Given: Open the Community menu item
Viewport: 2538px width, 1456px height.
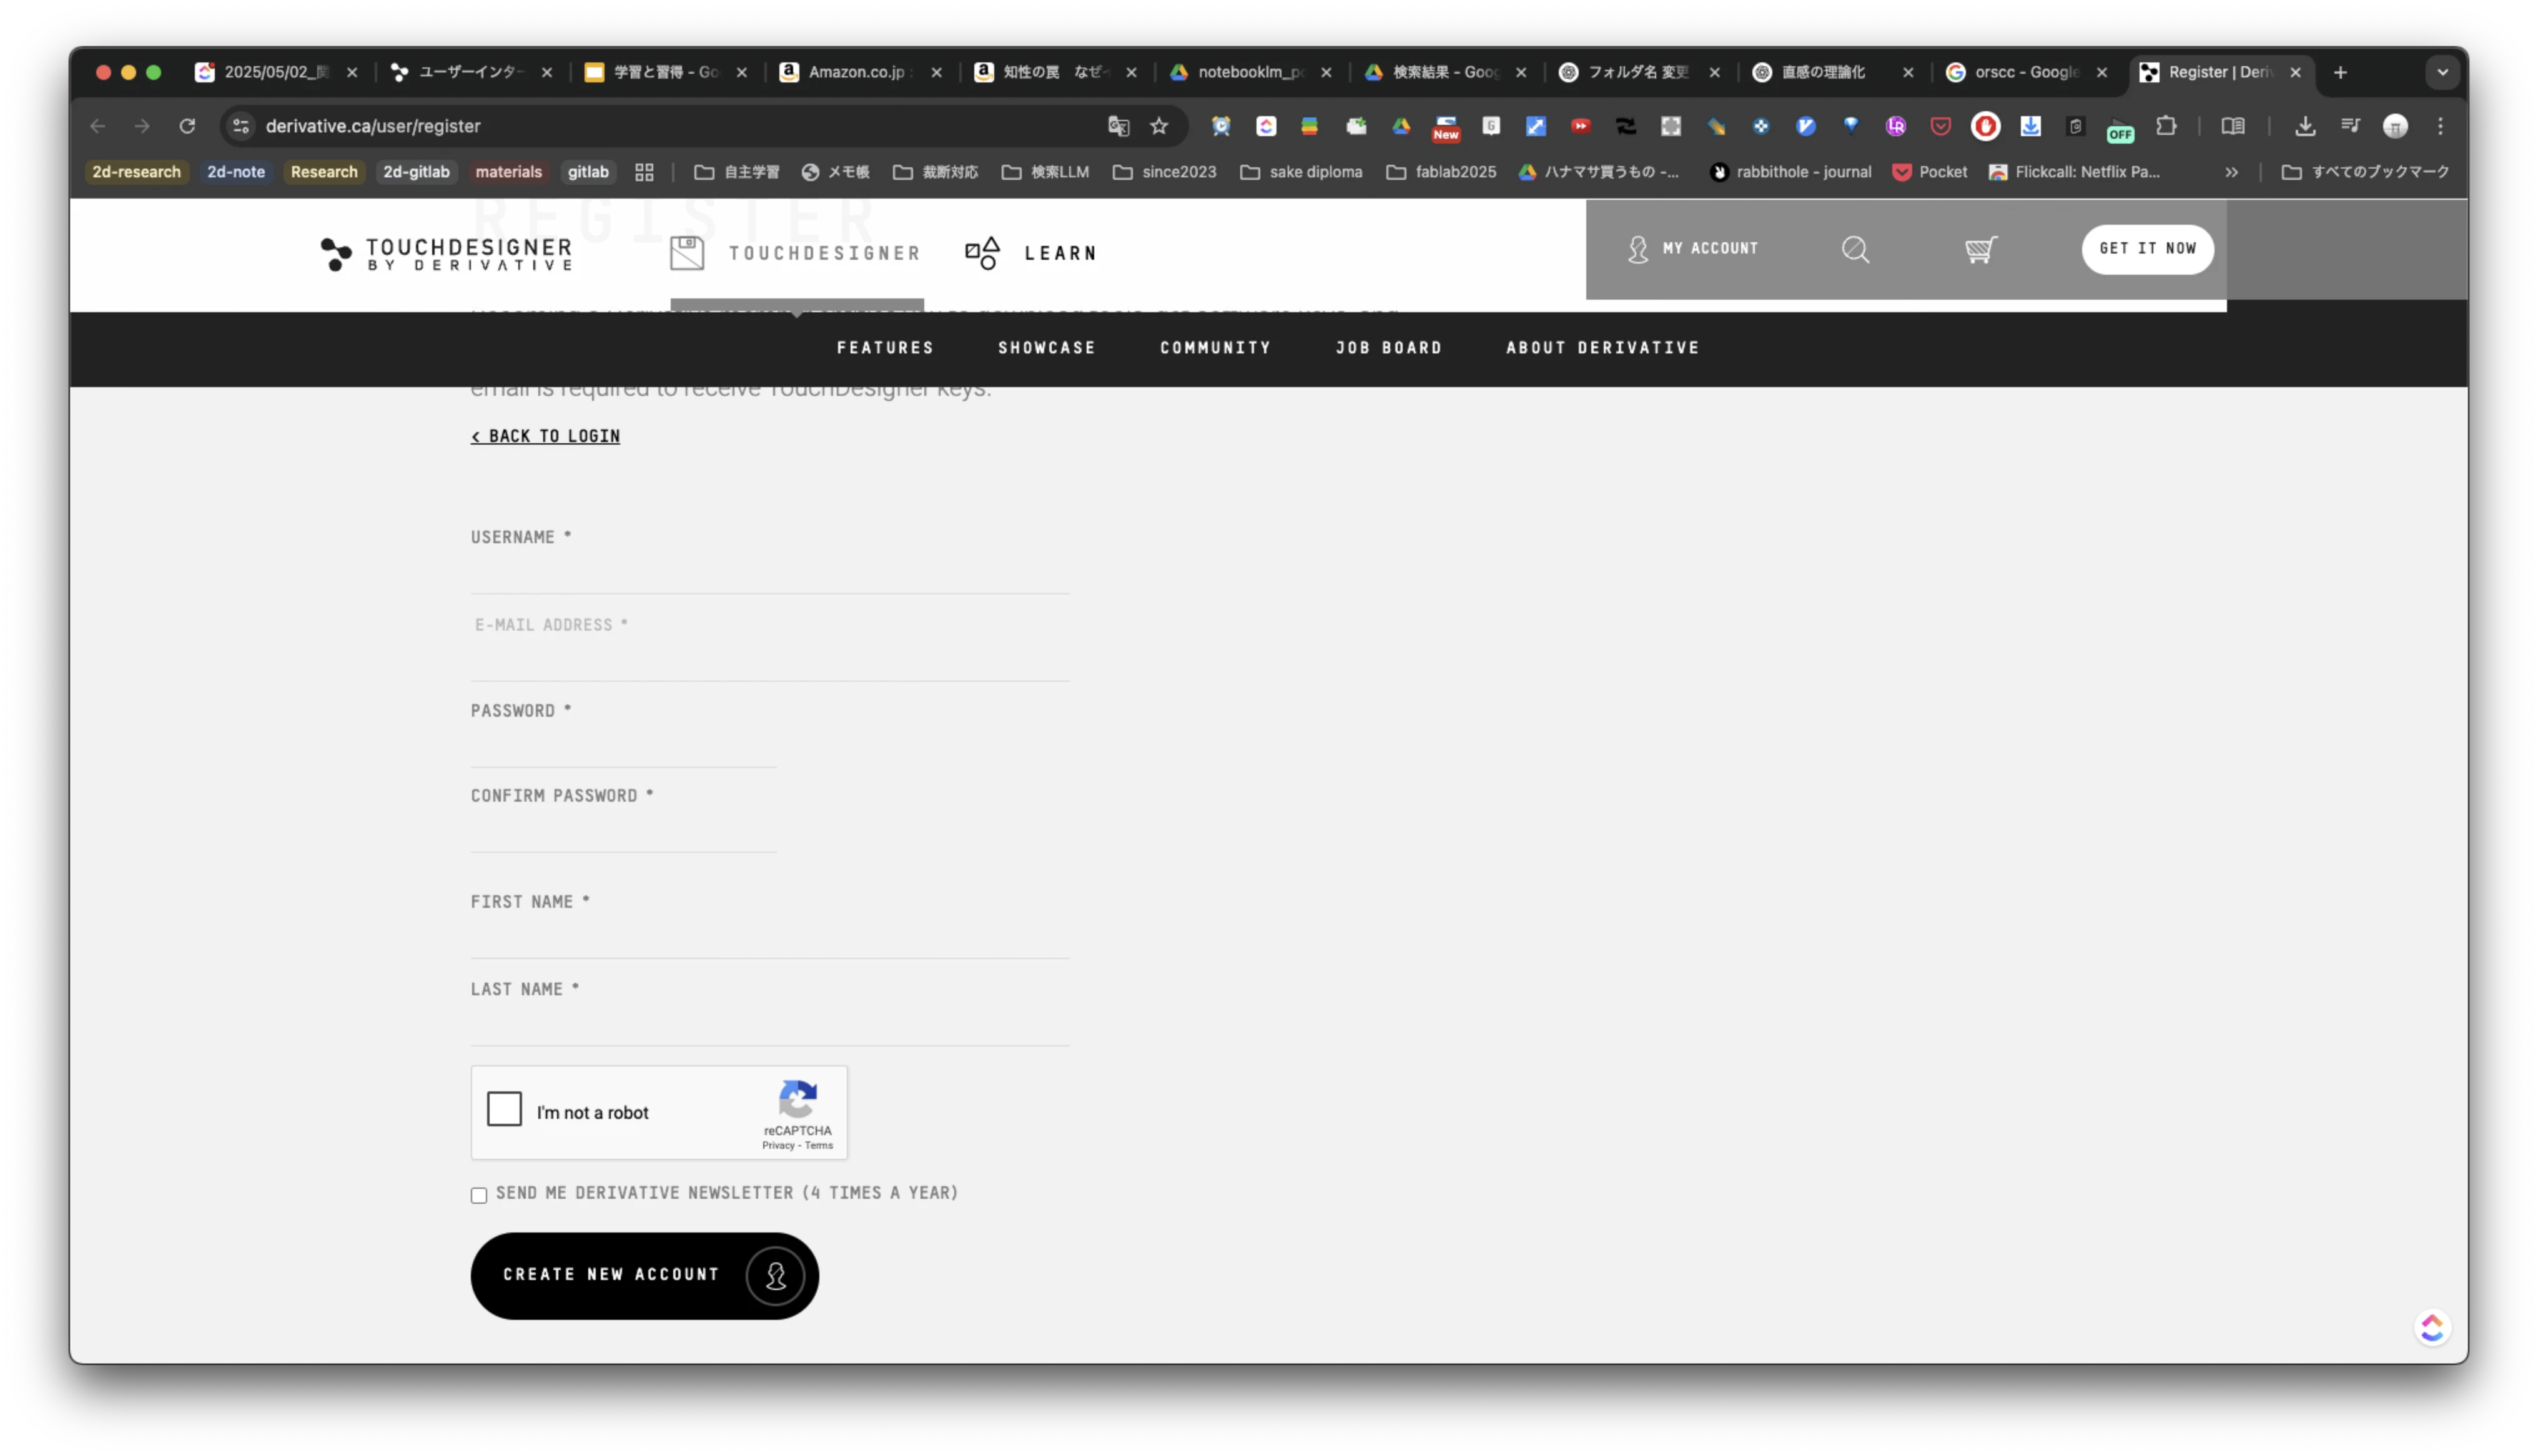Looking at the screenshot, I should tap(1215, 348).
